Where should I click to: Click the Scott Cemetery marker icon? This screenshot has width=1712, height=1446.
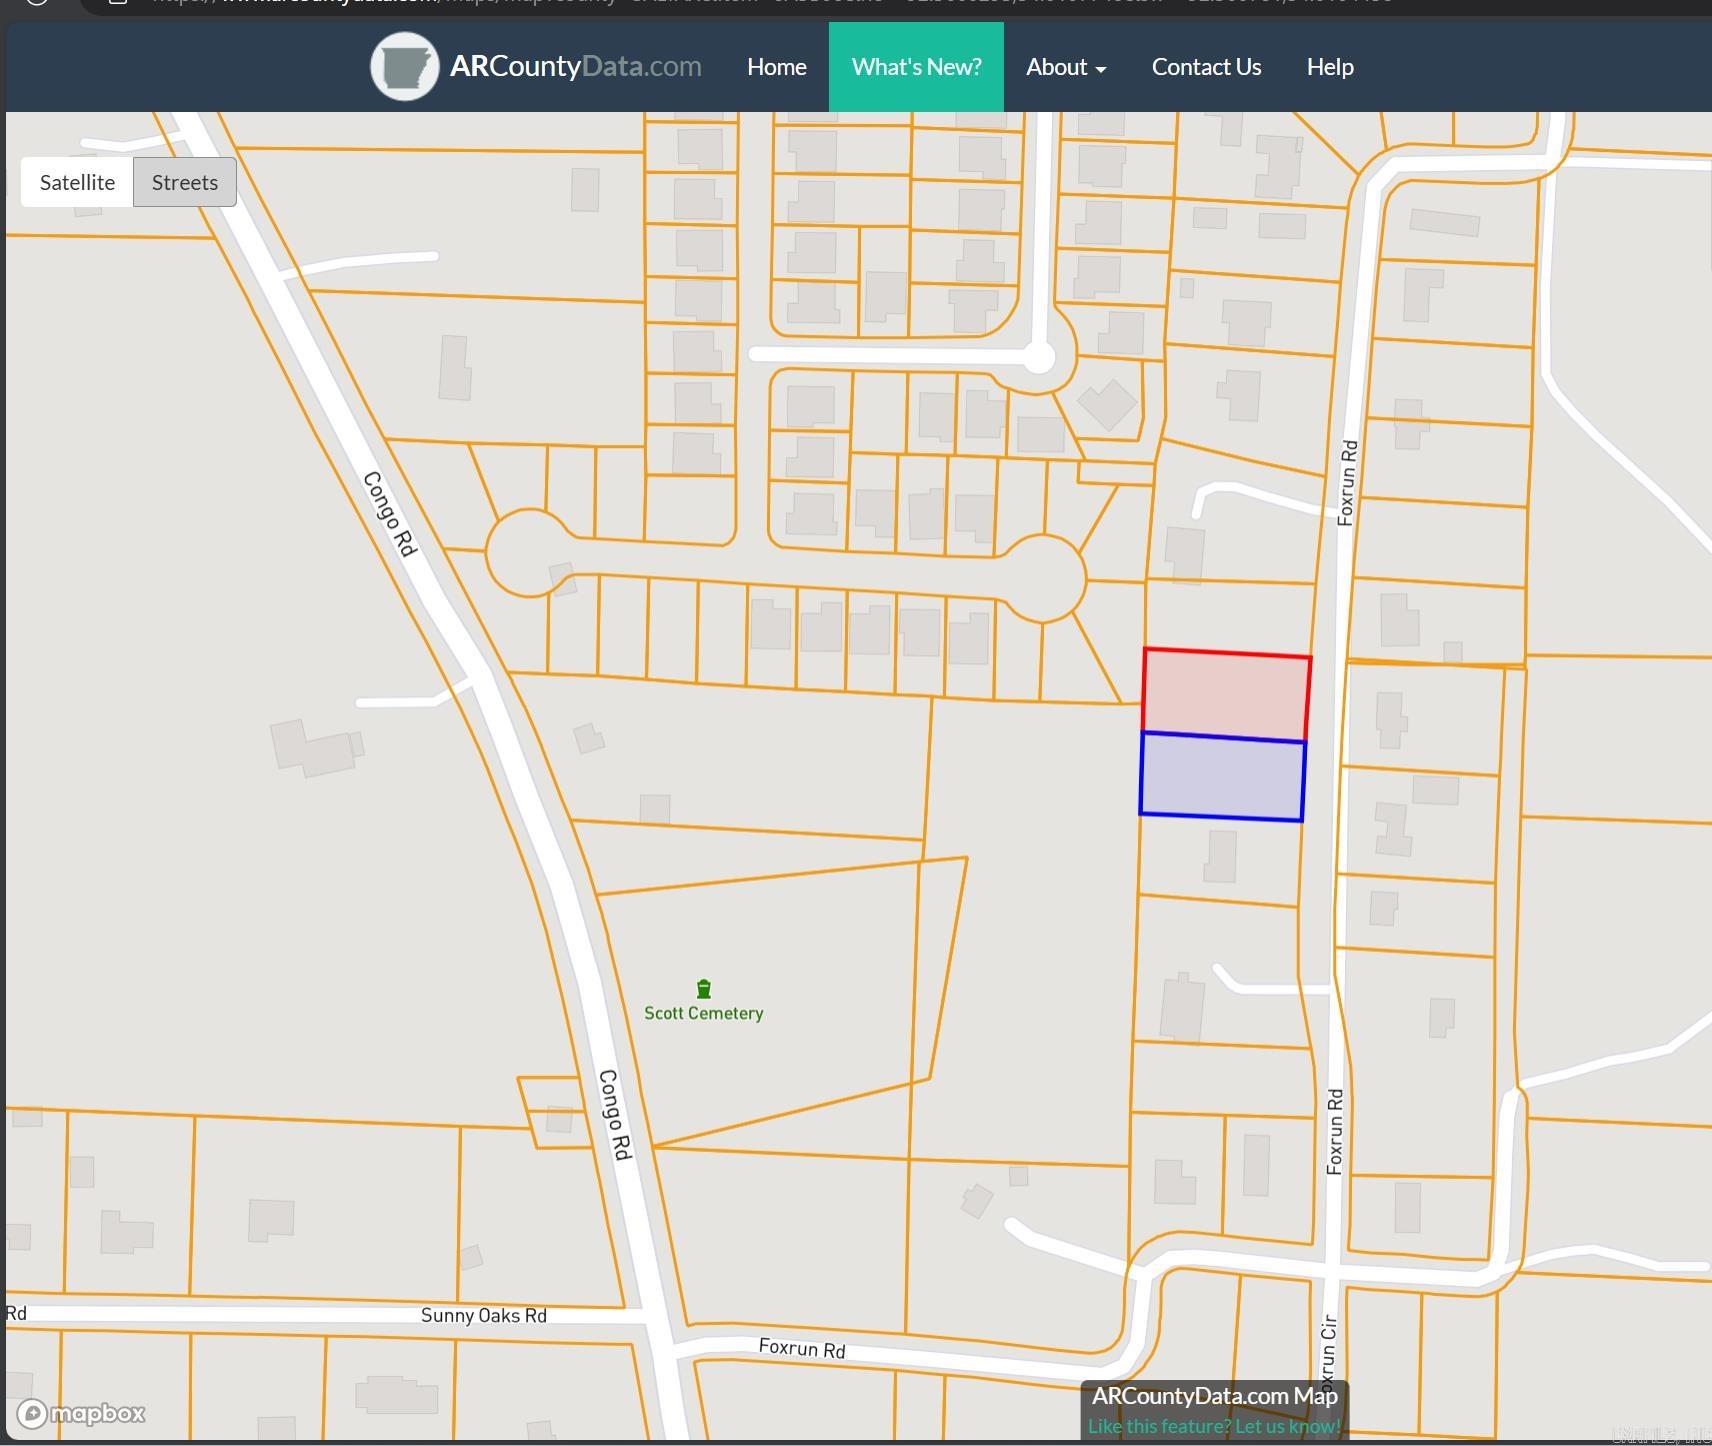704,989
